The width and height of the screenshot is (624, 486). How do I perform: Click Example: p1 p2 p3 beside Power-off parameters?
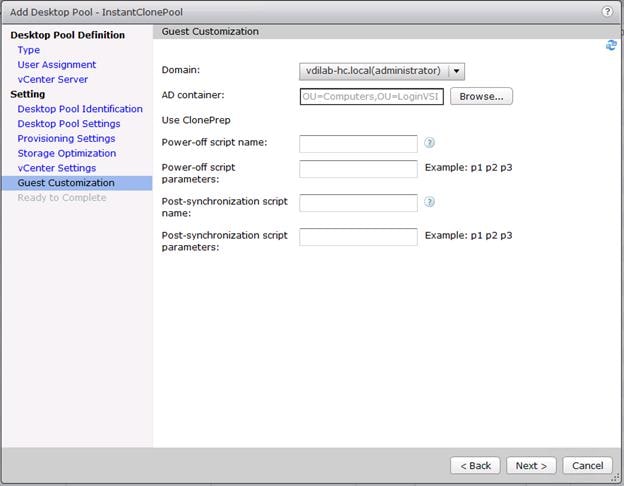coord(468,168)
